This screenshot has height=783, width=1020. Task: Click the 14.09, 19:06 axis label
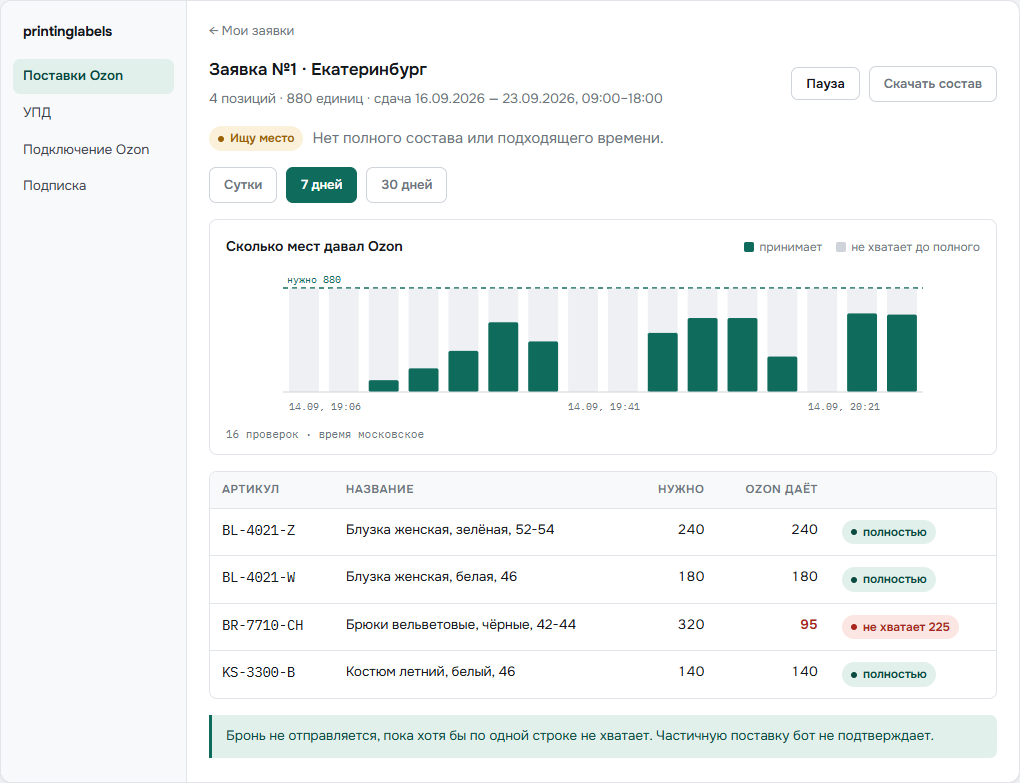325,406
